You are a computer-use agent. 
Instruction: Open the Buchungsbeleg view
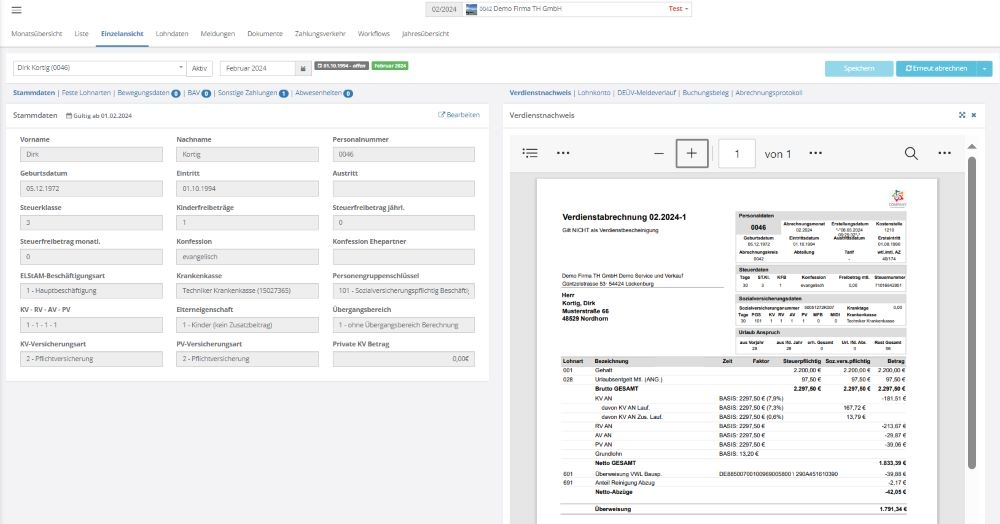(x=705, y=93)
